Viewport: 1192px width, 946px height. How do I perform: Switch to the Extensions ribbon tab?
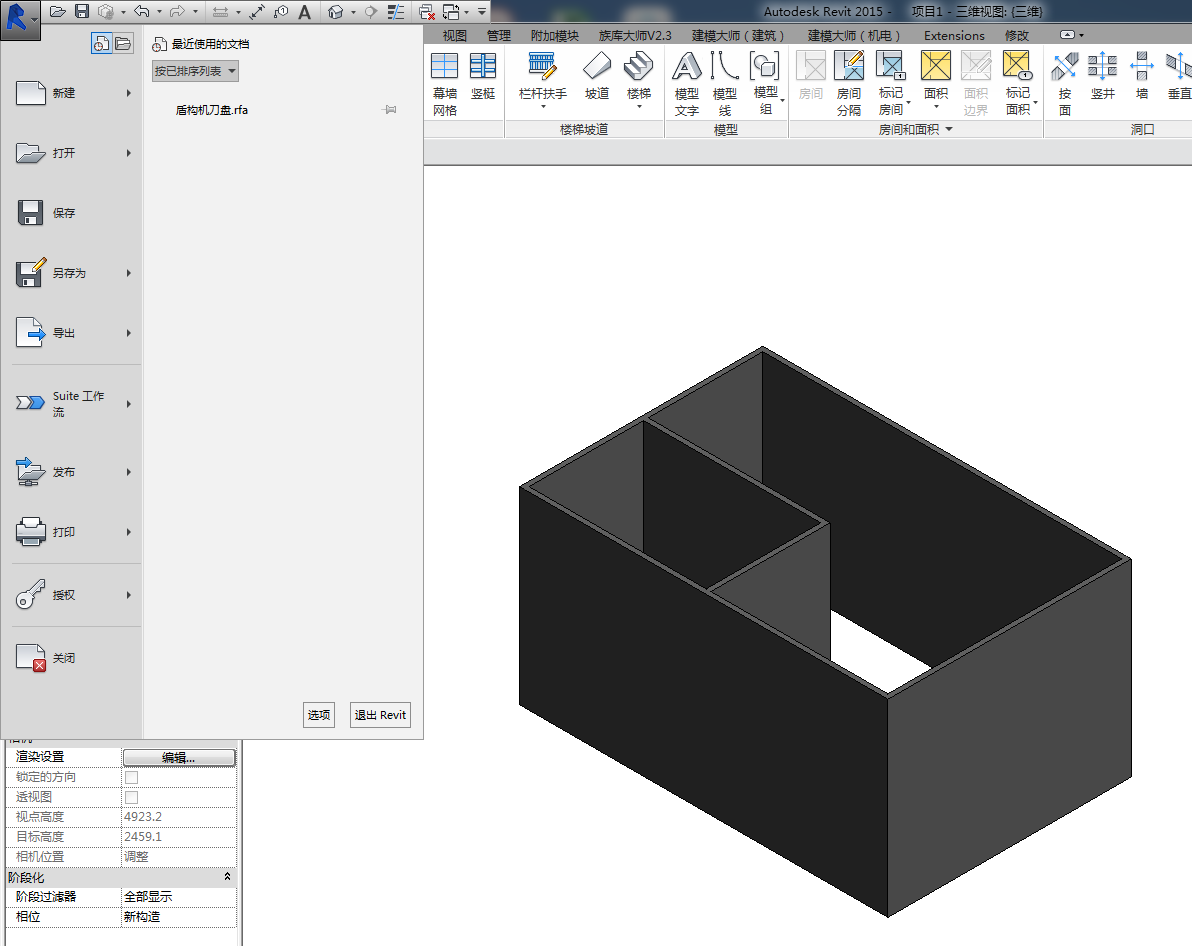954,35
